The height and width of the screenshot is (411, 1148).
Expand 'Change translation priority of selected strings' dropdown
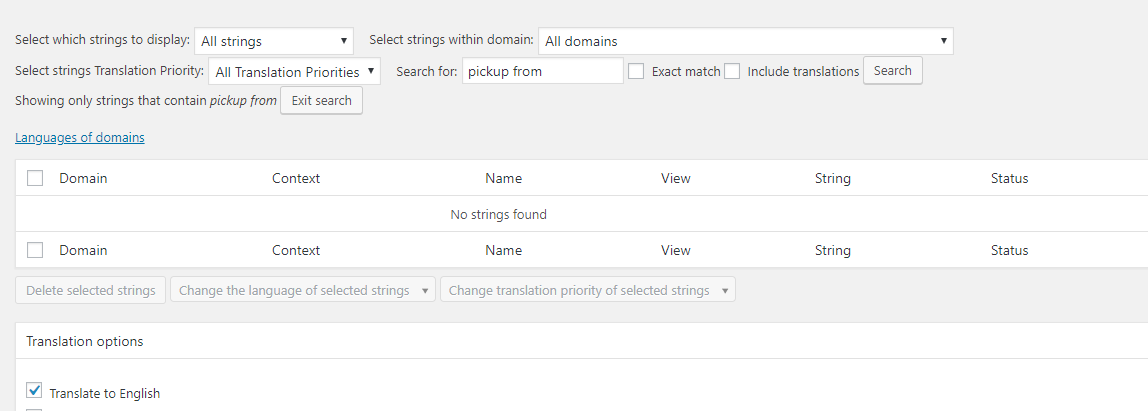tap(588, 290)
